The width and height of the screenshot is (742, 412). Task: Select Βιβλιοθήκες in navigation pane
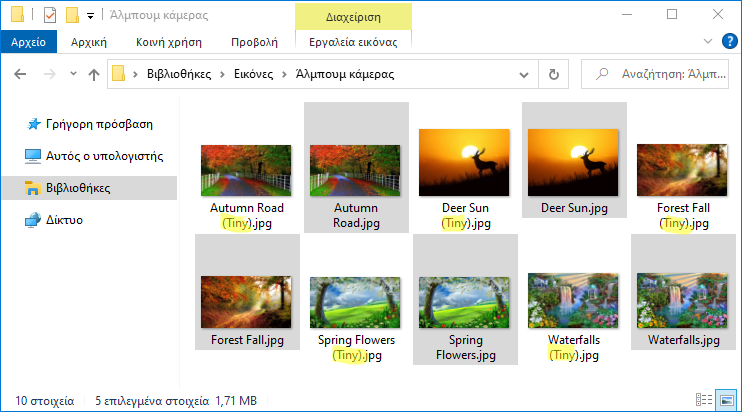89,188
